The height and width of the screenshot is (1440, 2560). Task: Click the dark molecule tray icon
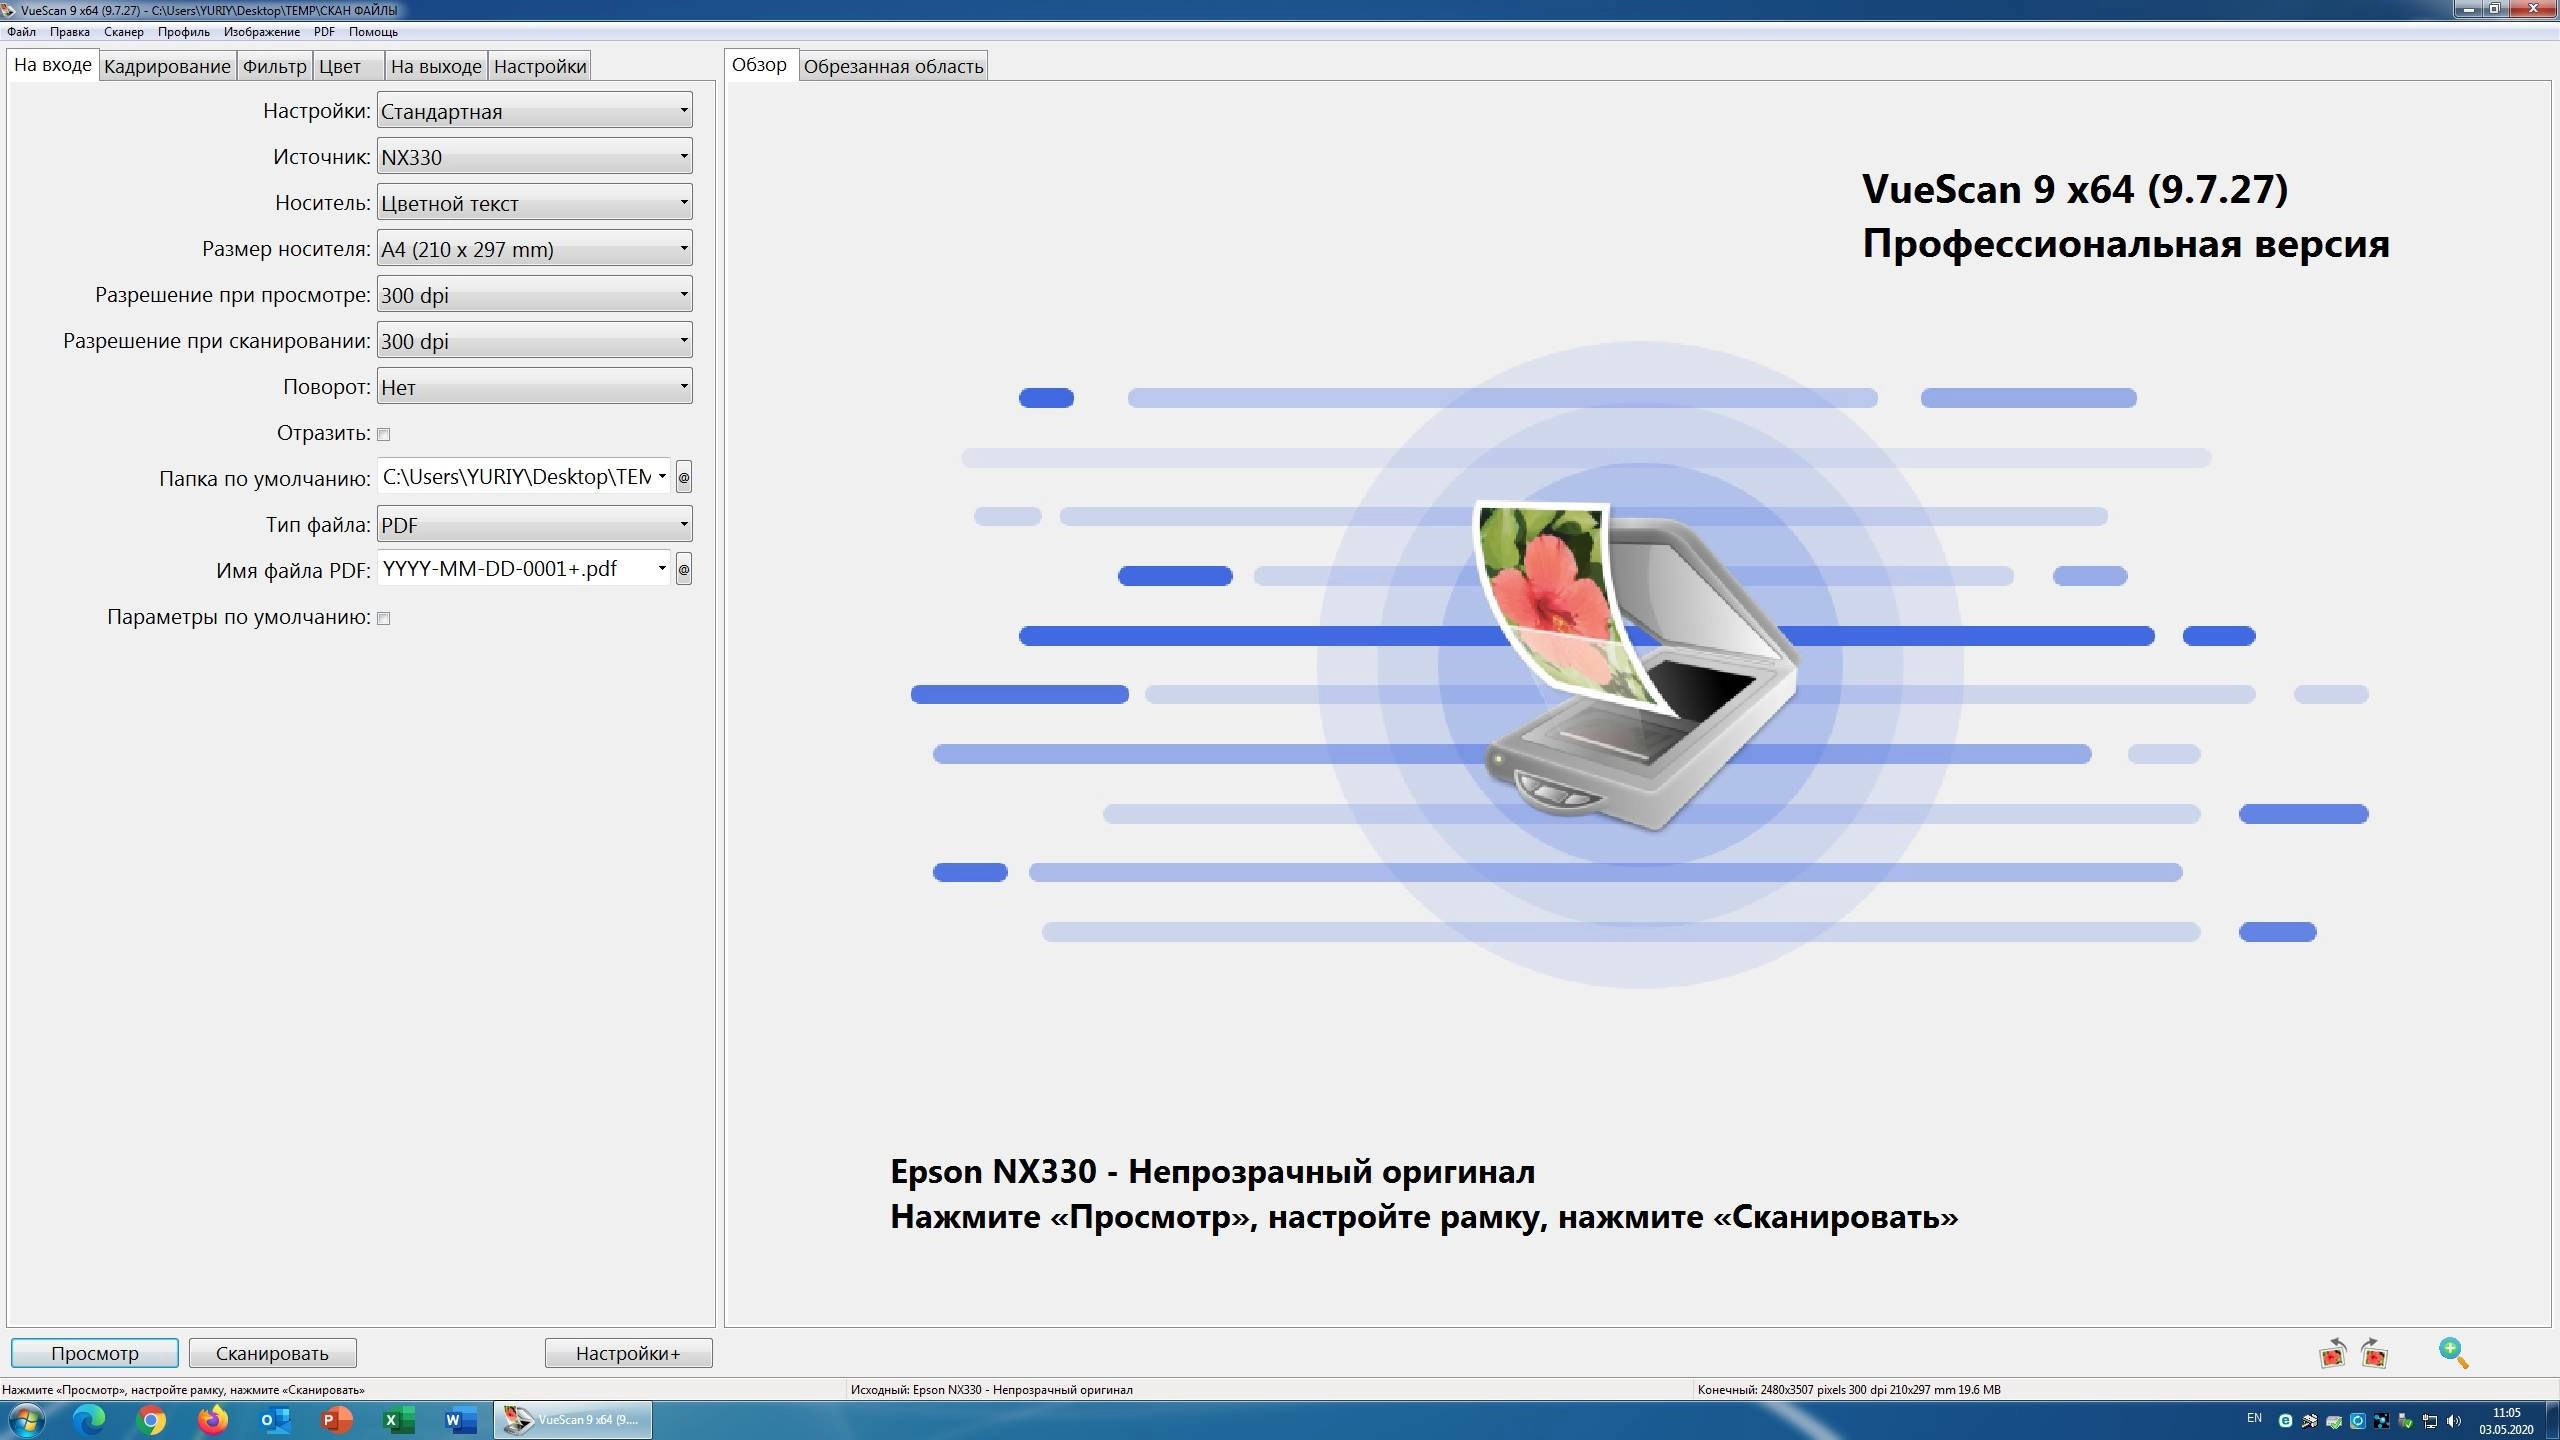(2381, 1420)
